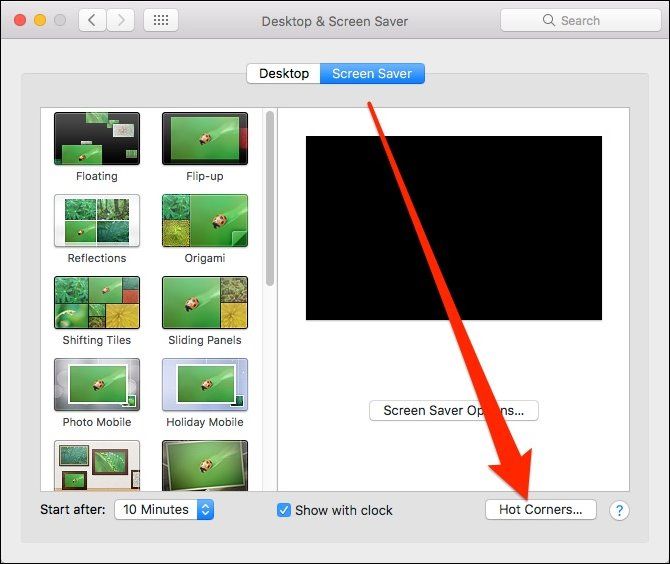Go back with the left chevron button
The image size is (670, 564).
[92, 20]
